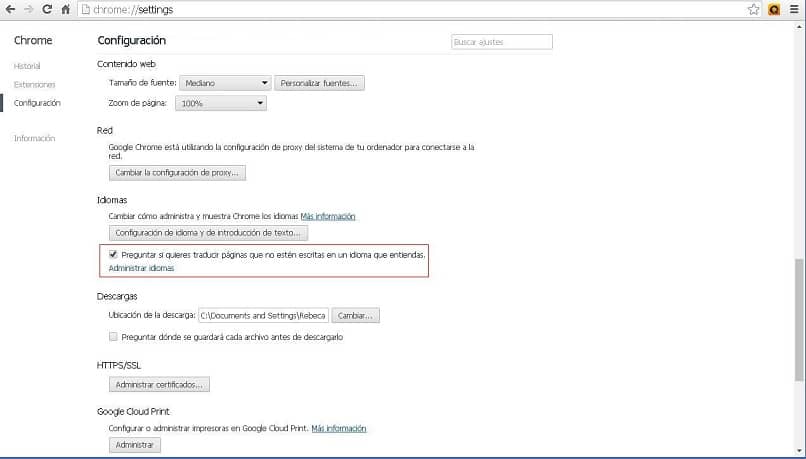
Task: Click the HTTPS/SSL section heading
Action: pos(119,365)
